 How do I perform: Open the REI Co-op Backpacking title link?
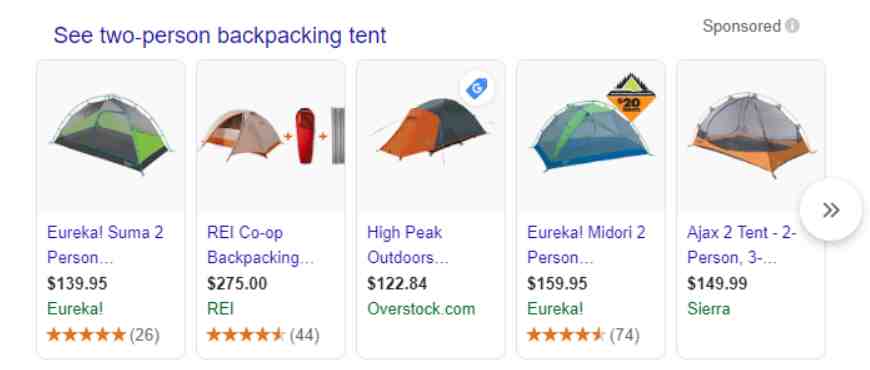coord(261,245)
